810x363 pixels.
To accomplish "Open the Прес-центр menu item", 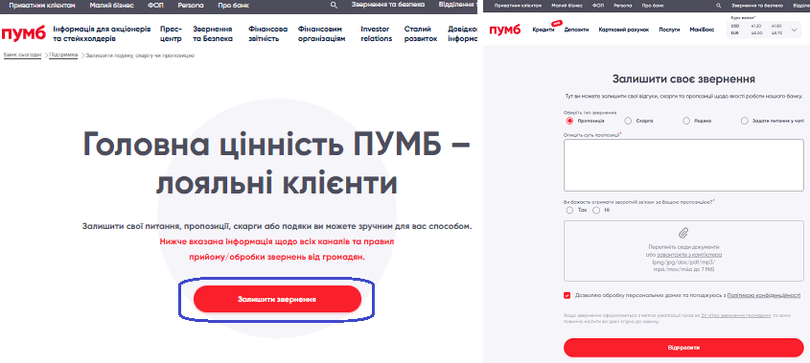I will 170,34.
